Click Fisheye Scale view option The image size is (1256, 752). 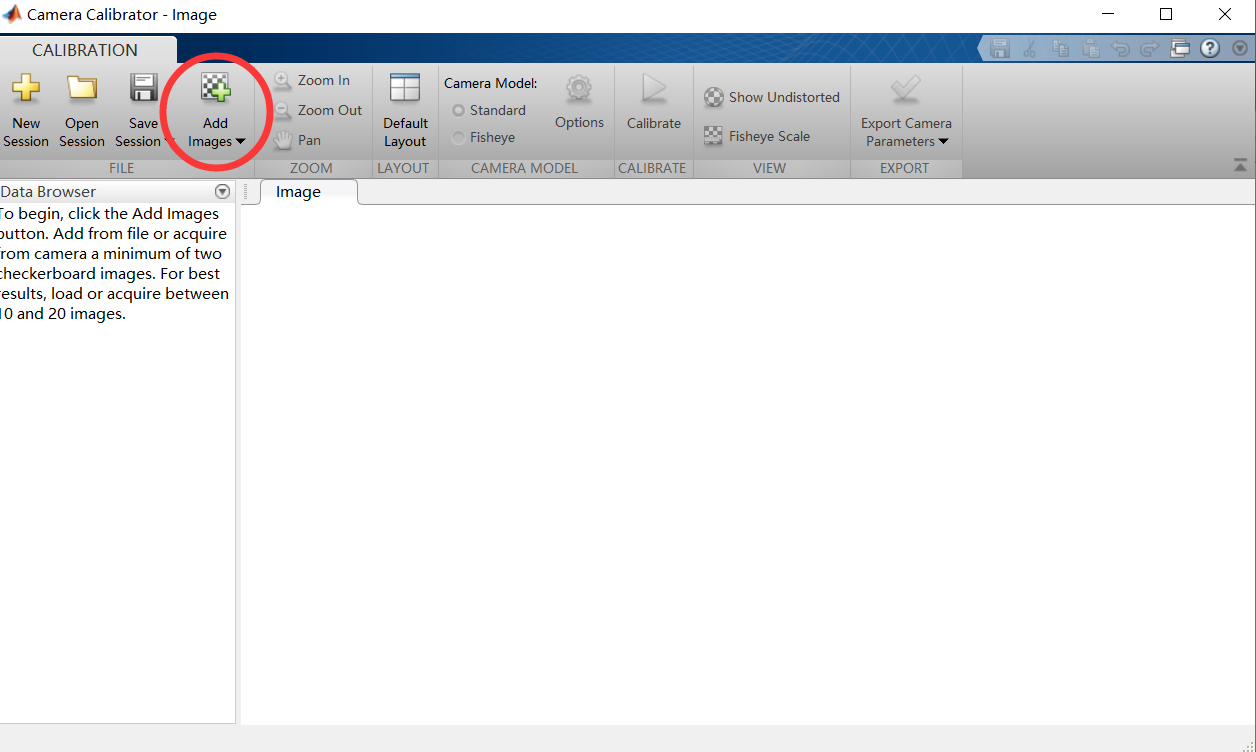pyautogui.click(x=757, y=136)
